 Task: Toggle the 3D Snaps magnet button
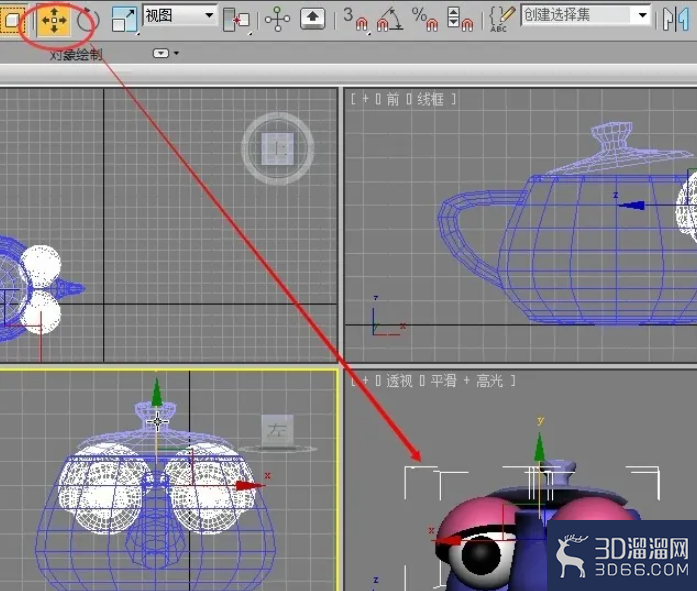coord(356,19)
